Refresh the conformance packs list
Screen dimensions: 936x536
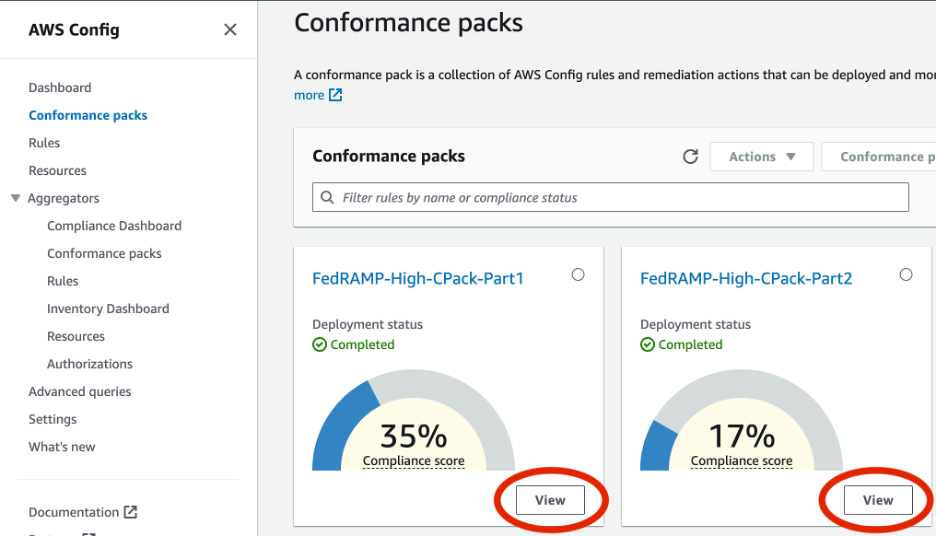(x=690, y=156)
